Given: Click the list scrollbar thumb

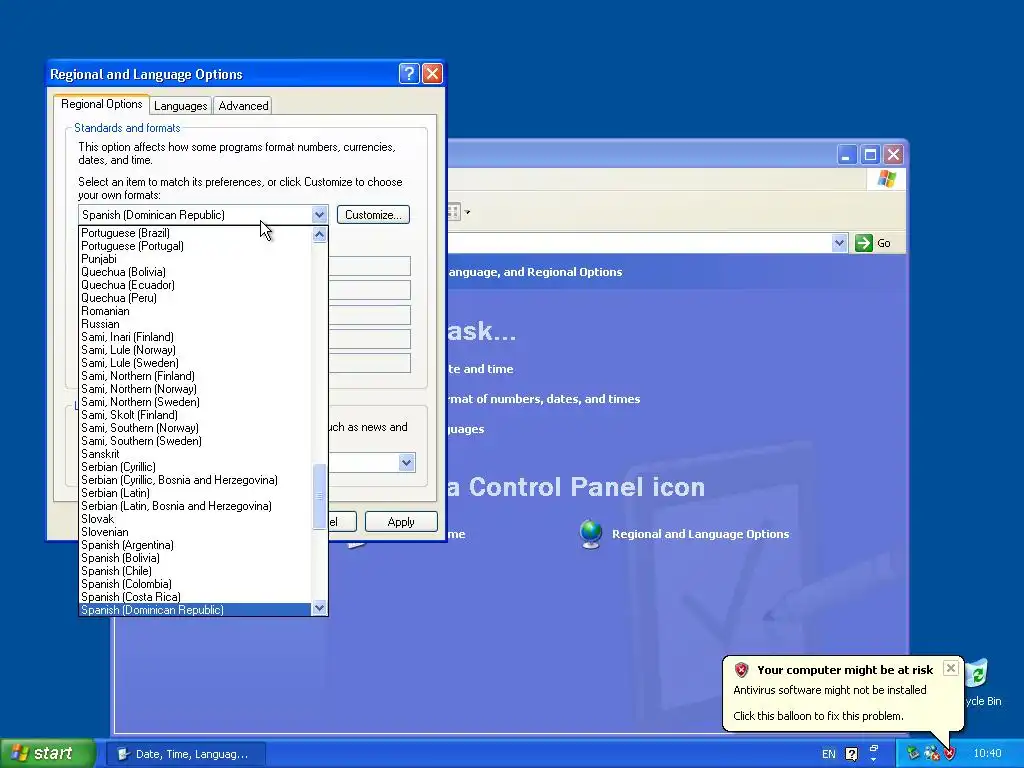Looking at the screenshot, I should 319,496.
